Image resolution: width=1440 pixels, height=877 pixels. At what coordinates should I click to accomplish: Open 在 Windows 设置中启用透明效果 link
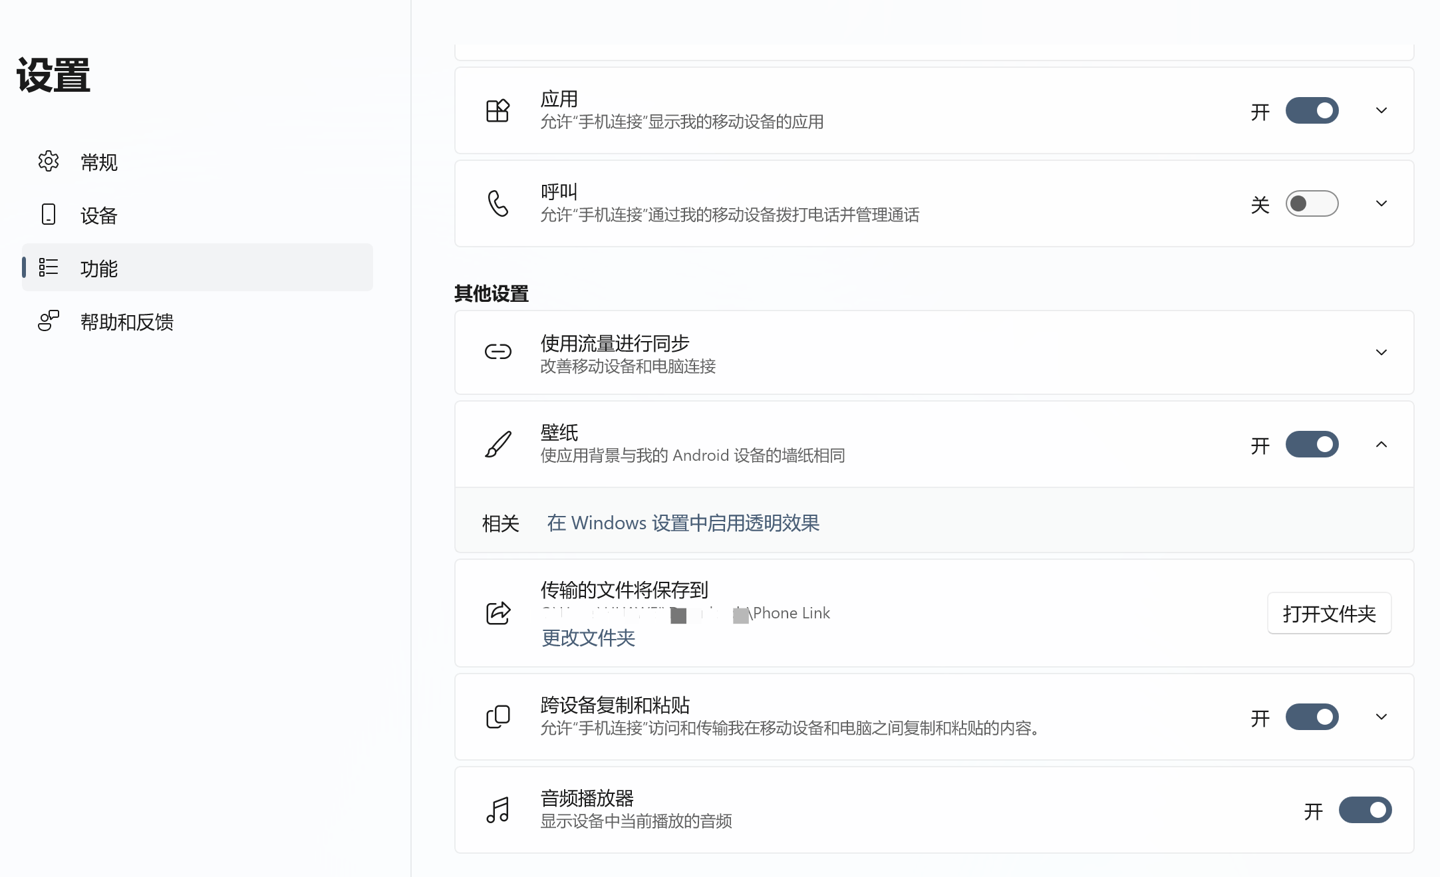683,523
